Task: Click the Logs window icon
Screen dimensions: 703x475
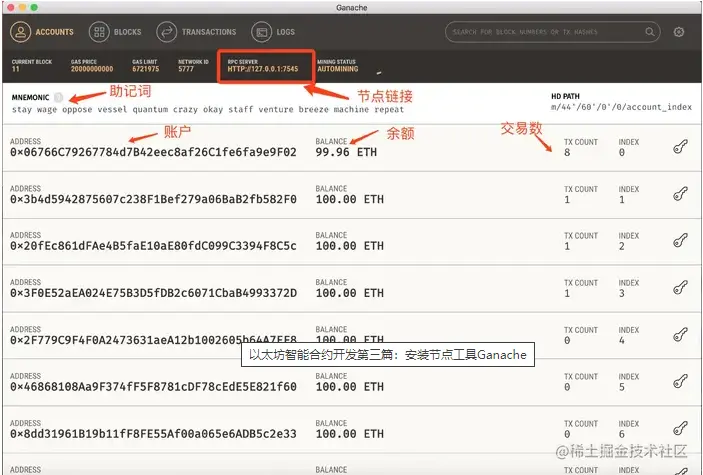Action: [261, 32]
